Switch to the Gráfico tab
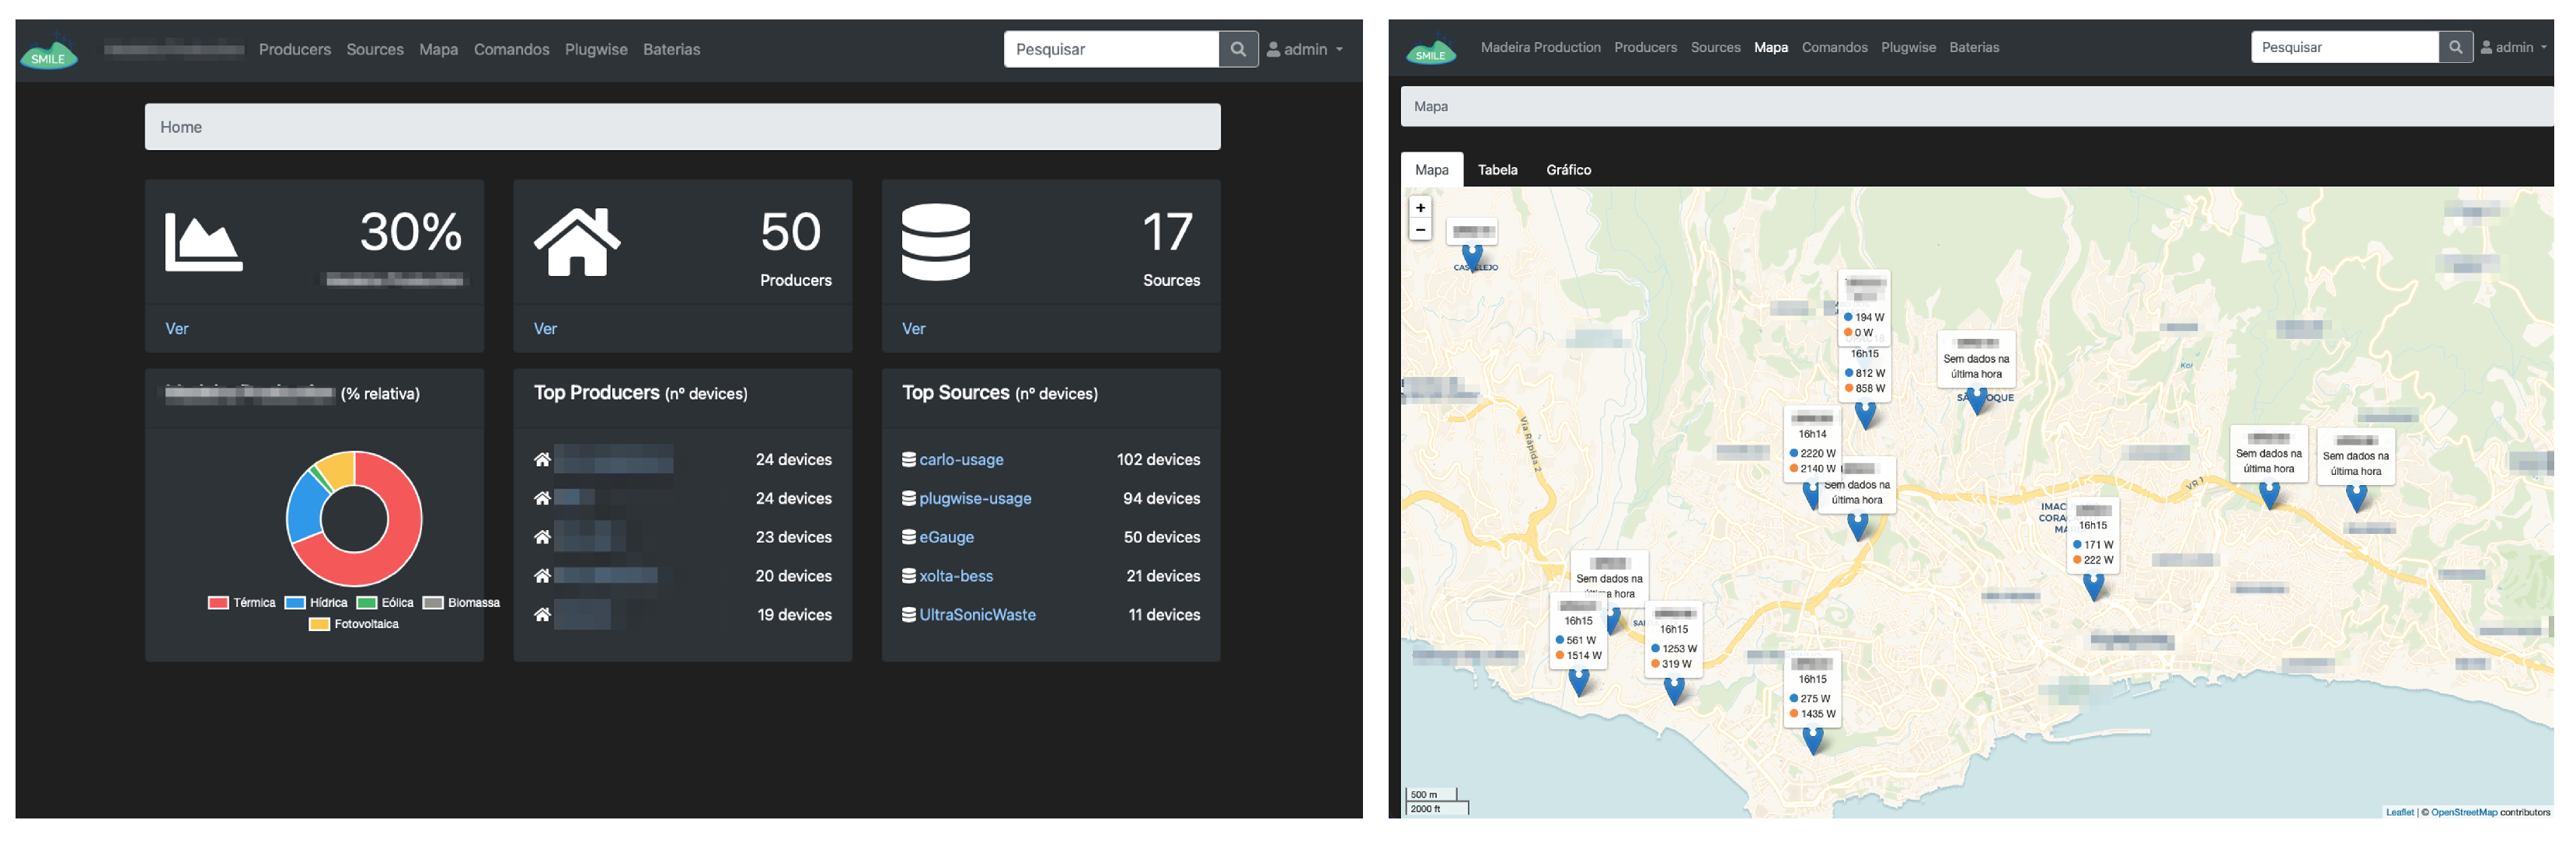The width and height of the screenshot is (2576, 841). coord(1568,170)
